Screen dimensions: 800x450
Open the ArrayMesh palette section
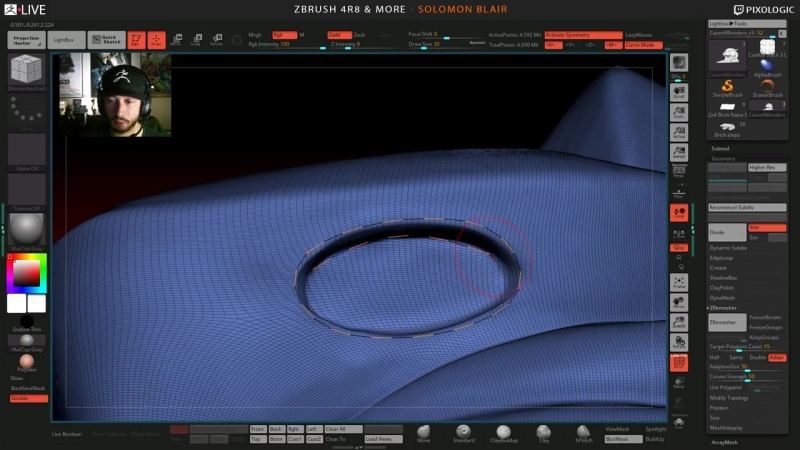[x=724, y=443]
